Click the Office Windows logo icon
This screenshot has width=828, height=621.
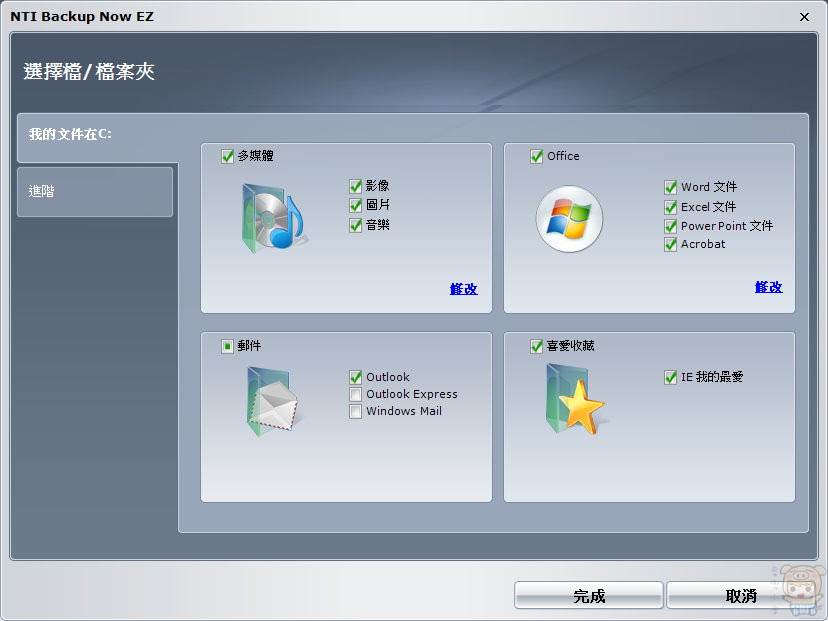569,219
